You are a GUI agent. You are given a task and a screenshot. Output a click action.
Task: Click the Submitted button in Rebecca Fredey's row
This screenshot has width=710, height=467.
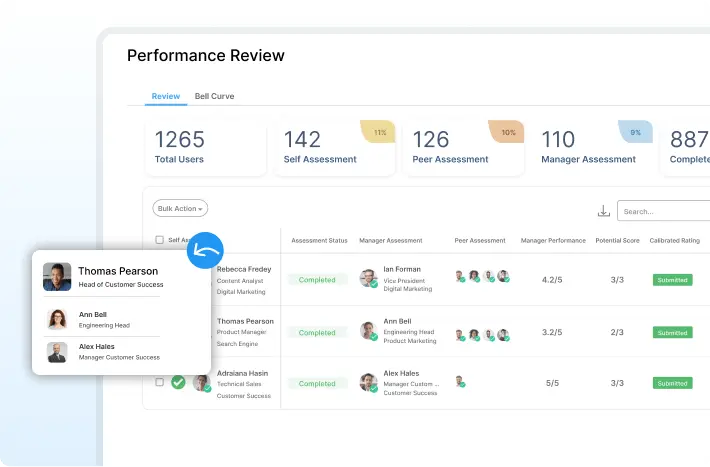672,280
